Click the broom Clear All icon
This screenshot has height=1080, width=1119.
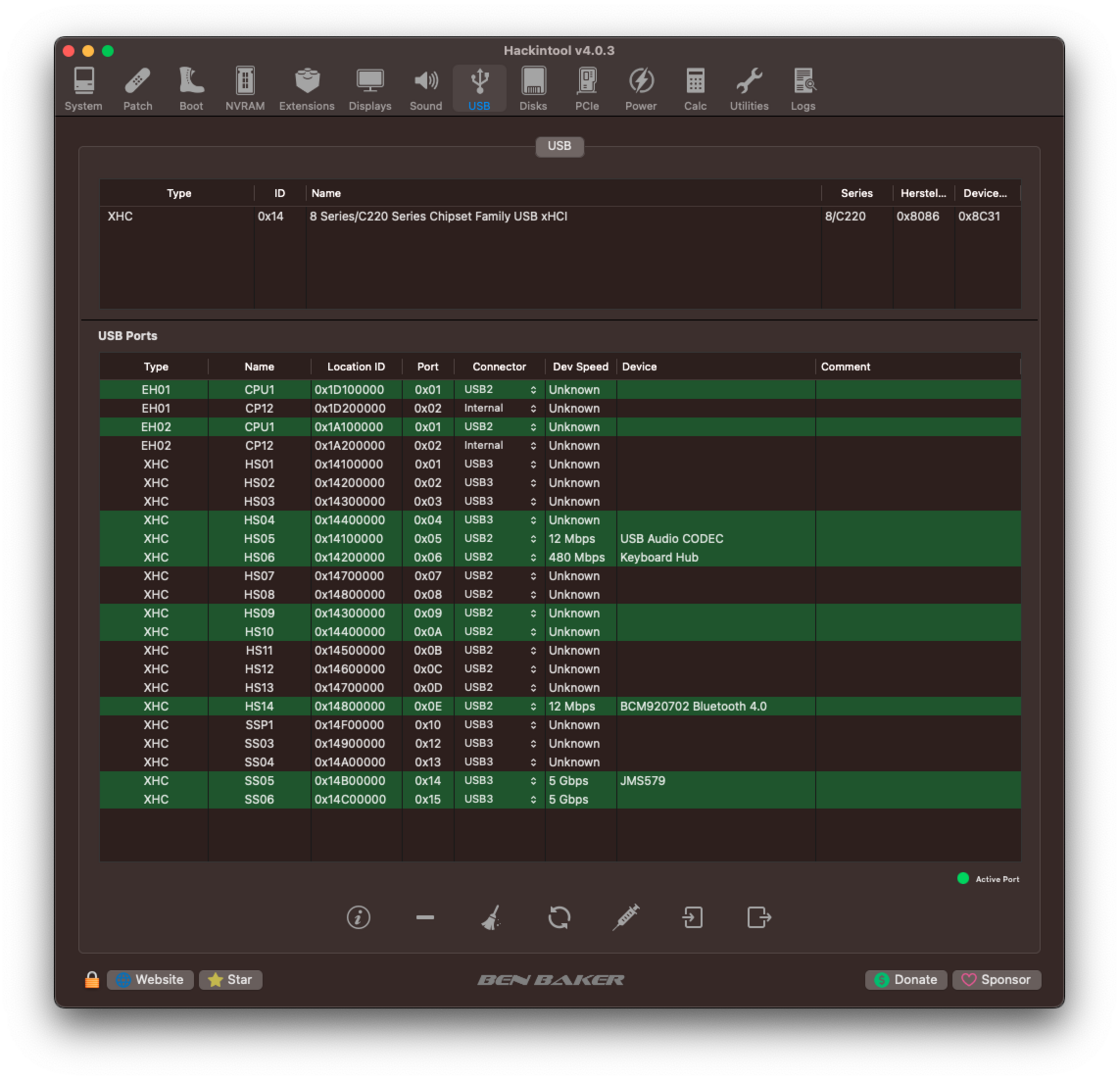tap(490, 917)
